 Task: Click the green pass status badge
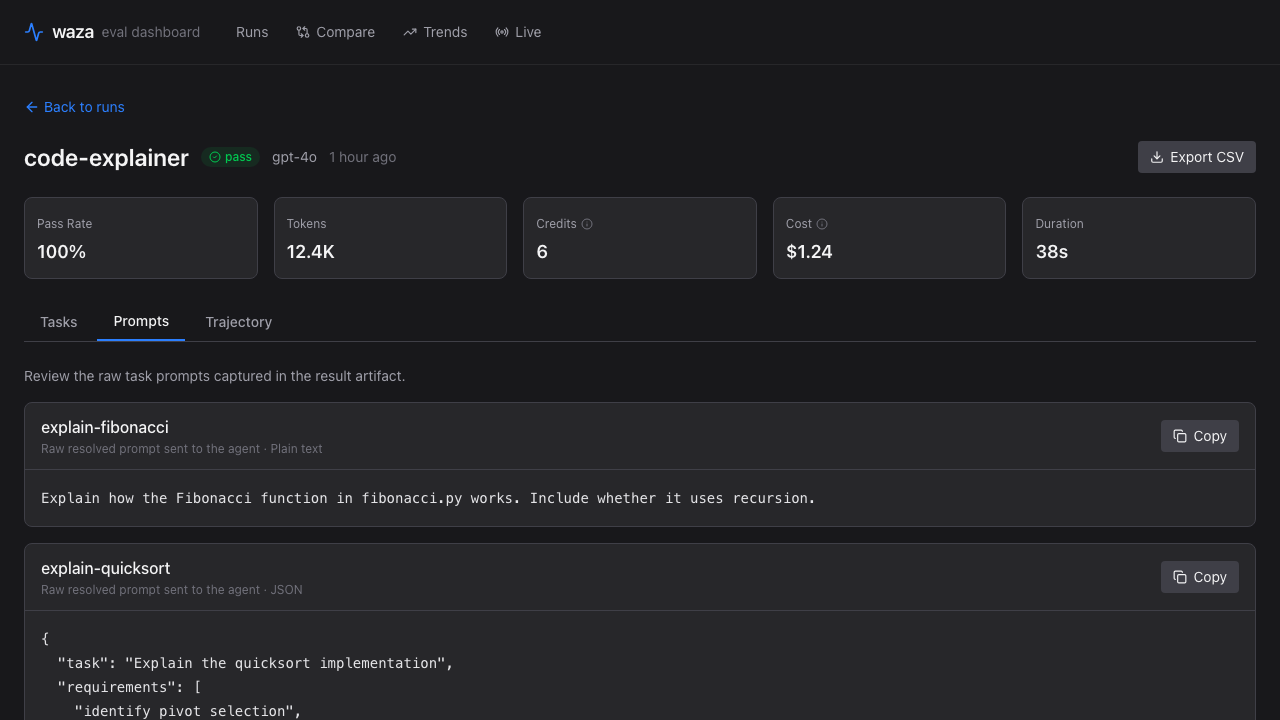[x=231, y=157]
